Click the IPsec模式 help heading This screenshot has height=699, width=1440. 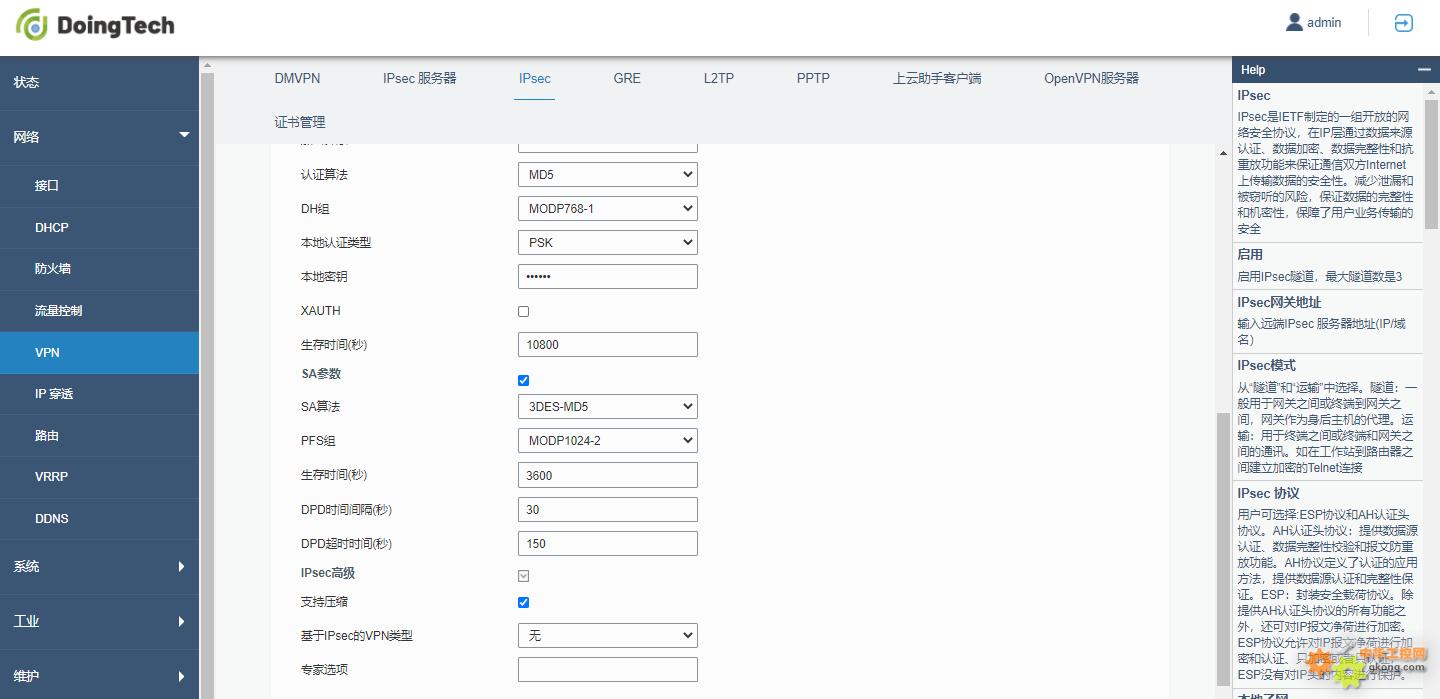click(1266, 365)
